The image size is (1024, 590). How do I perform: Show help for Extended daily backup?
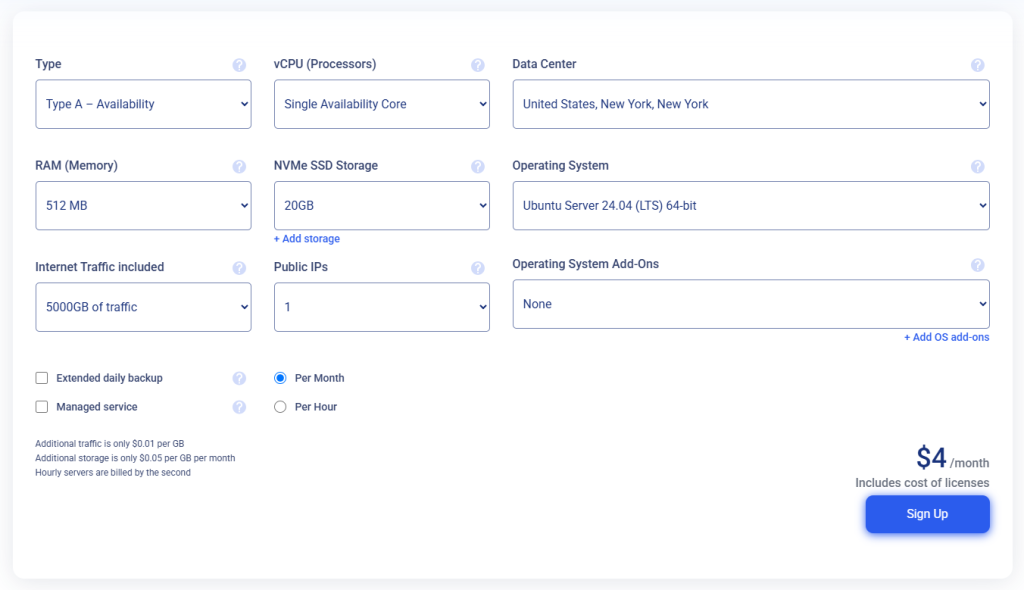pyautogui.click(x=239, y=378)
